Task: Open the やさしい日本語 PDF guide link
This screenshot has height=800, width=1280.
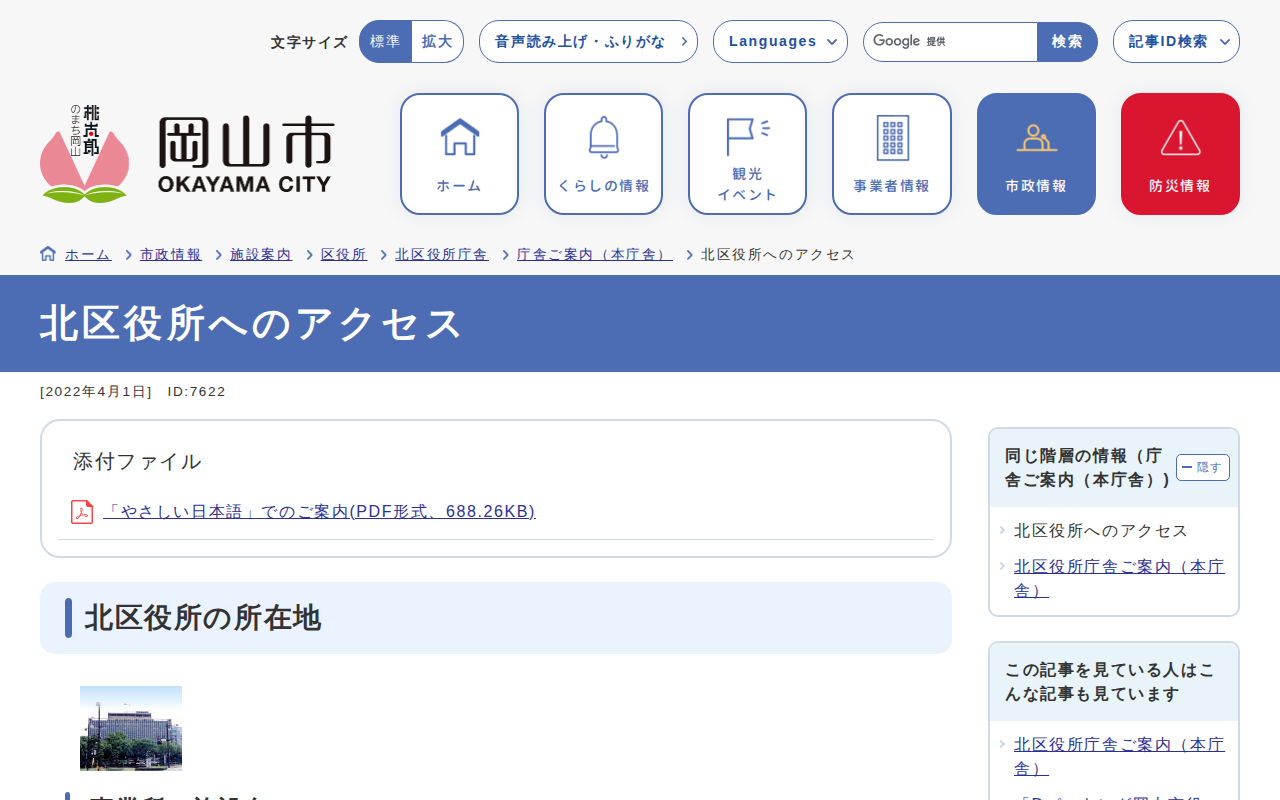Action: coord(319,512)
